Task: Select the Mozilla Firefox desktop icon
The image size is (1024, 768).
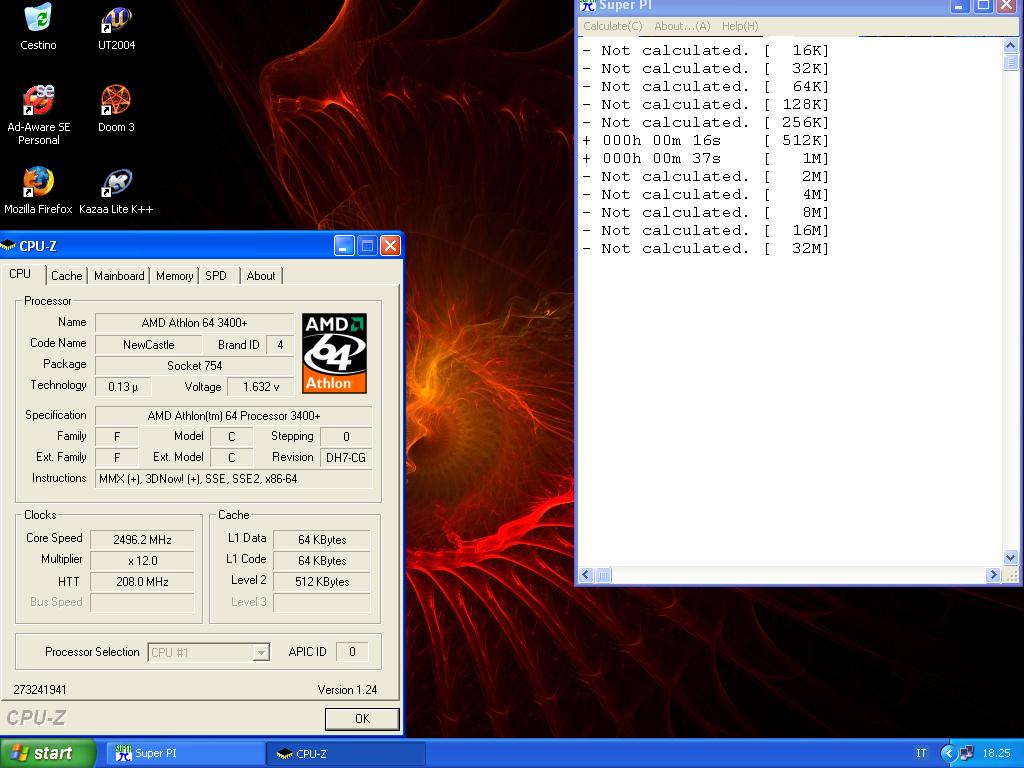Action: pos(38,191)
